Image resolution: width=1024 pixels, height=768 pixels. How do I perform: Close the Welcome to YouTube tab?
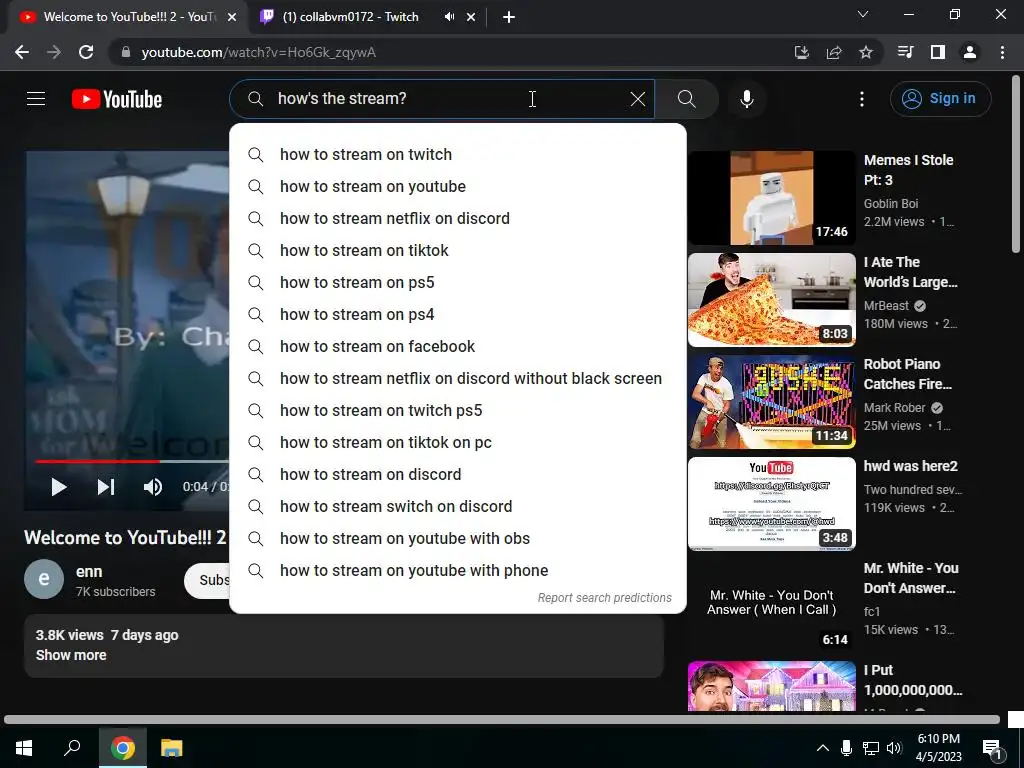pos(232,17)
